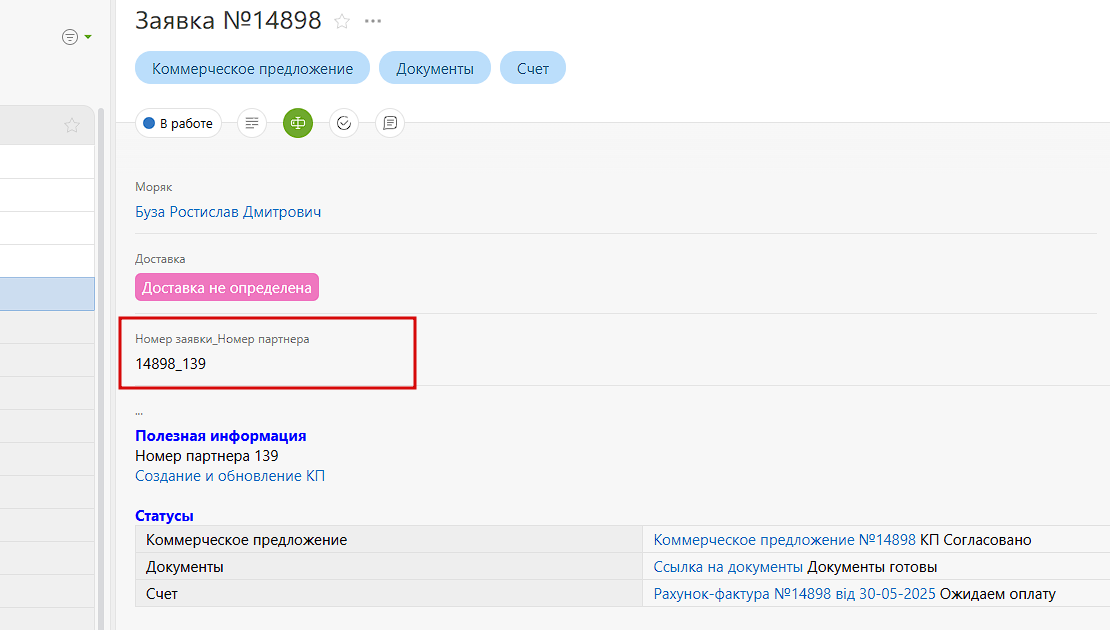Open Создание и обновление КП link

coord(230,476)
